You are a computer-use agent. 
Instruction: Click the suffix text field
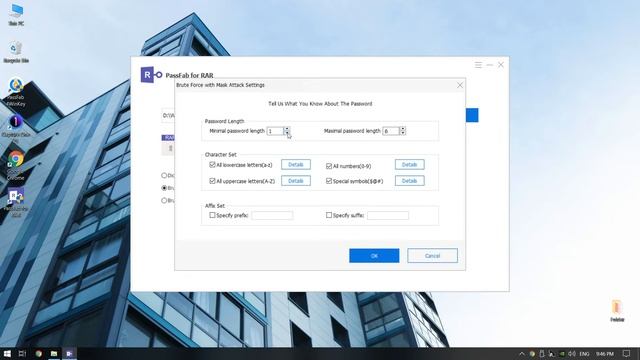coord(388,215)
